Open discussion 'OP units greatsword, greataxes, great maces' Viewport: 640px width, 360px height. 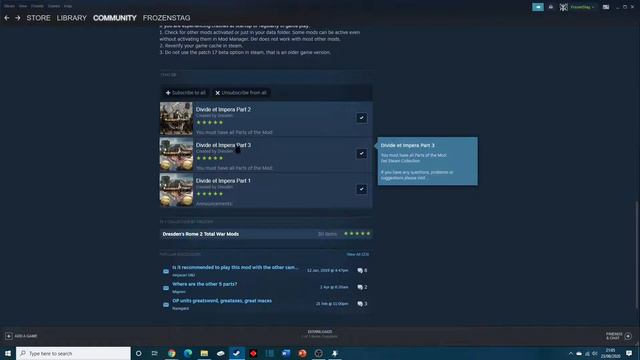(222, 301)
